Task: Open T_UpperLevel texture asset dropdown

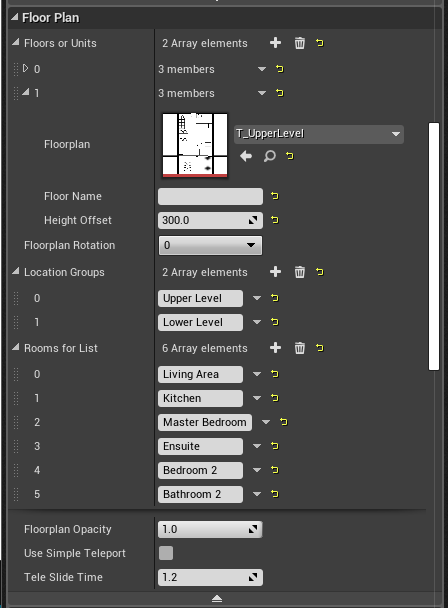Action: point(319,134)
